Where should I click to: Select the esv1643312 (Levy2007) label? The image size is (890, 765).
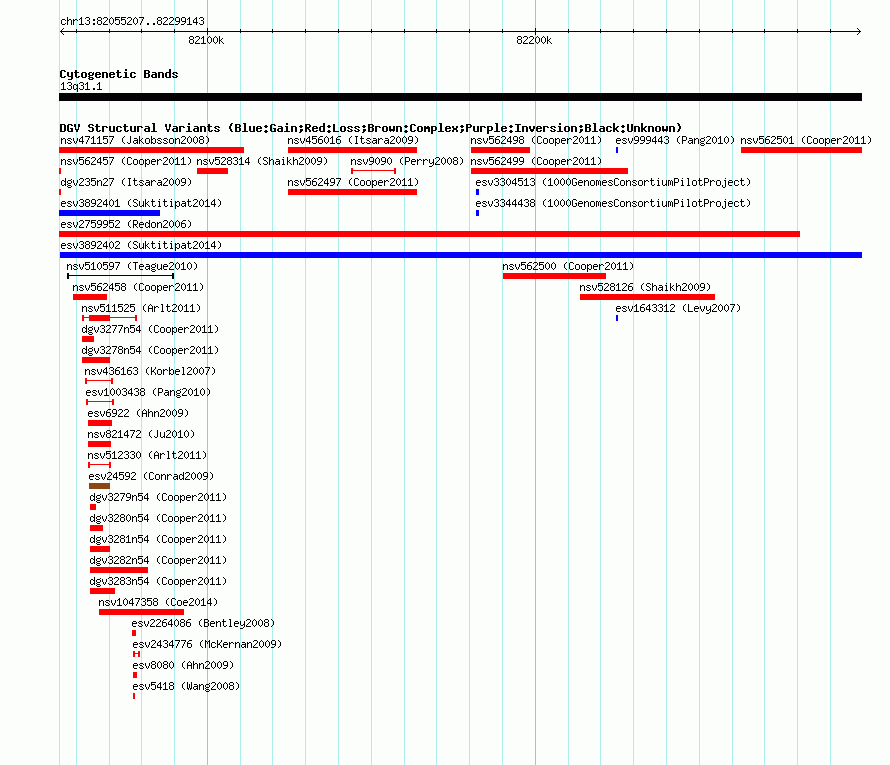[x=678, y=308]
